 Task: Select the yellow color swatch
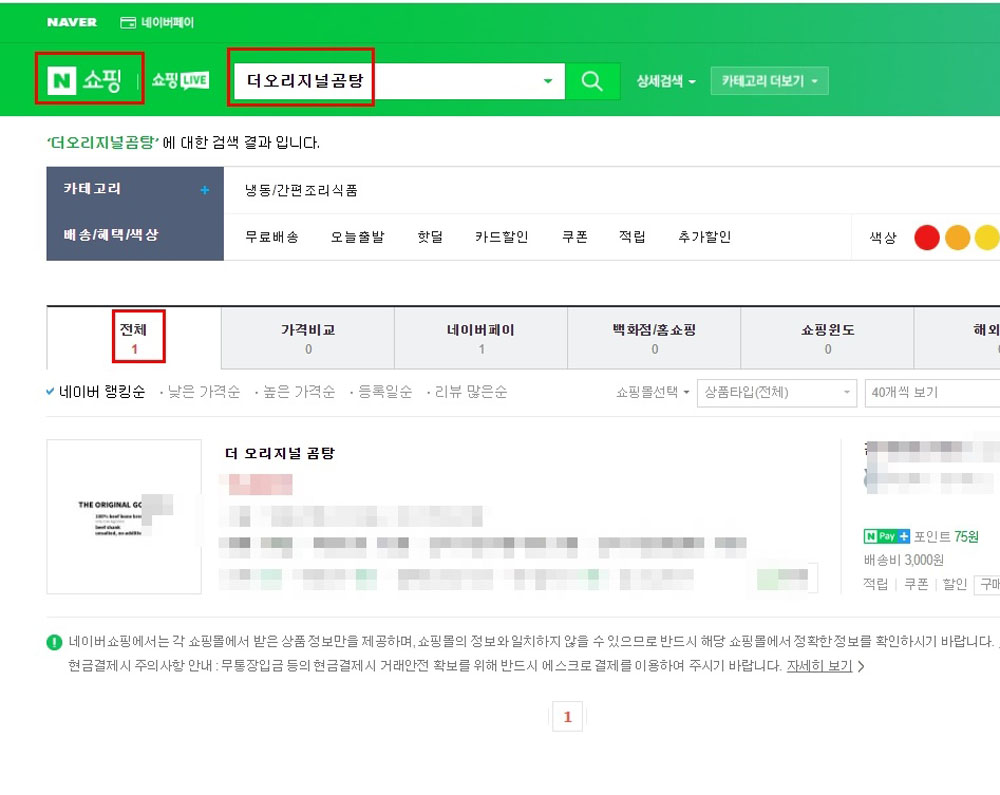(987, 238)
